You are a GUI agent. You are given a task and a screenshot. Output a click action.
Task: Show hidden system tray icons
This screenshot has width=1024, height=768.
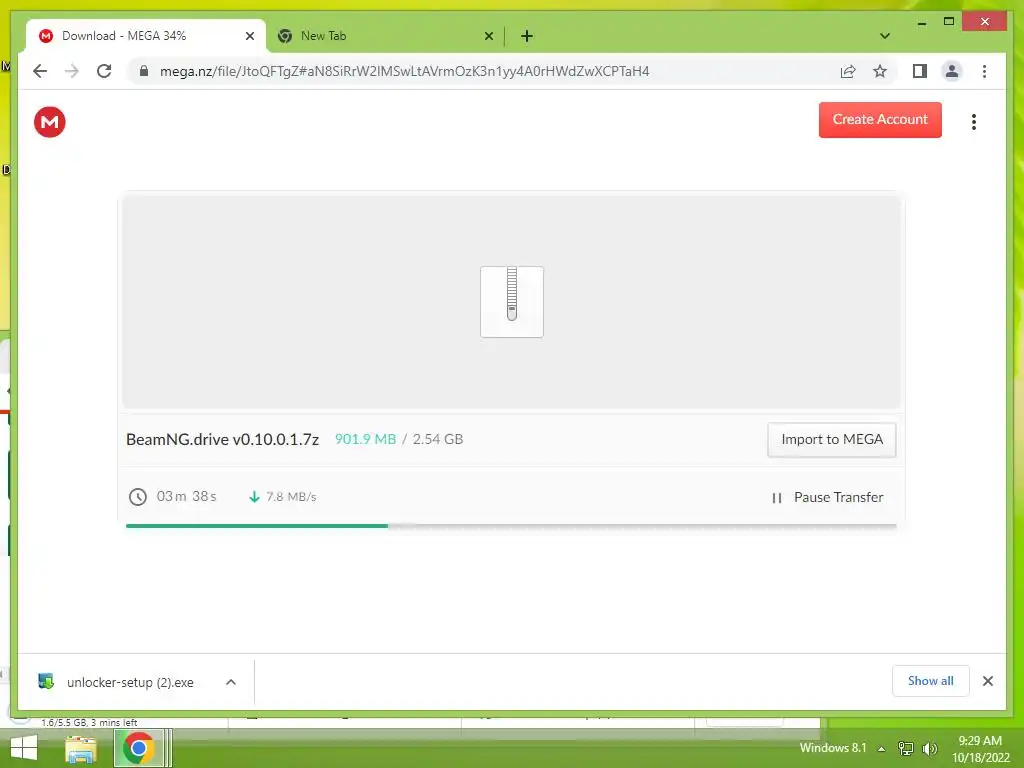click(881, 749)
